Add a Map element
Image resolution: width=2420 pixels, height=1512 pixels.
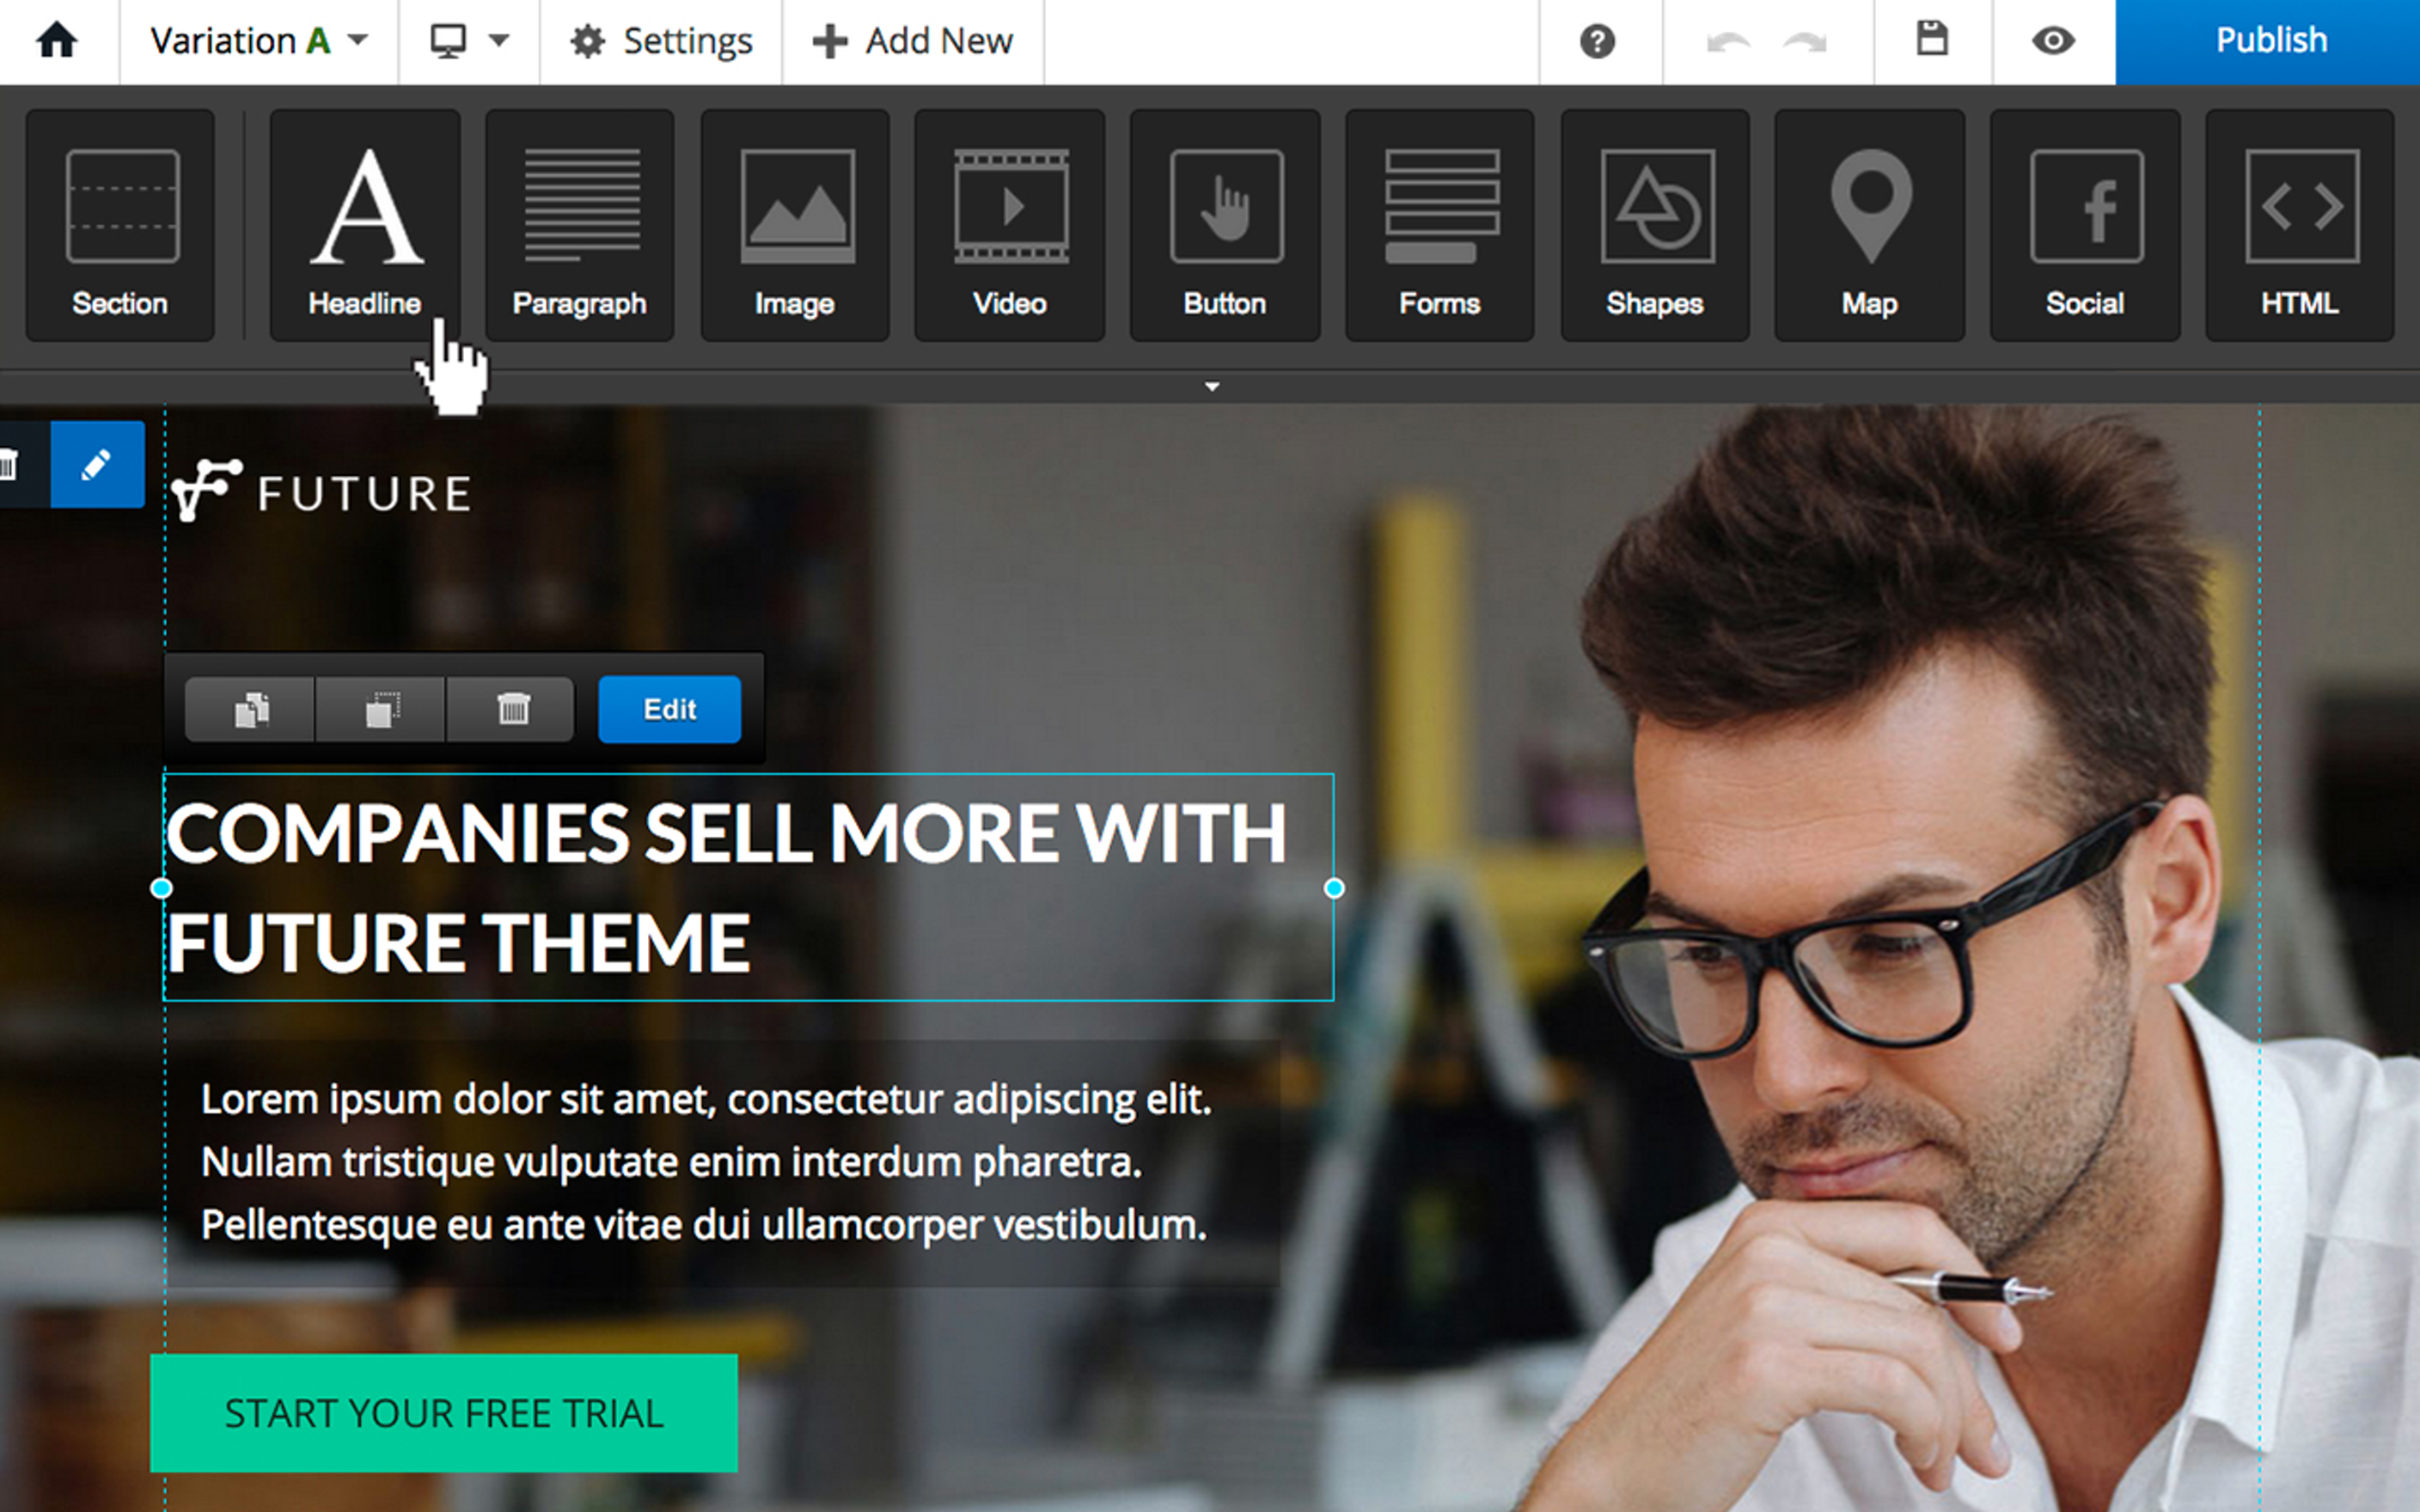point(1870,225)
